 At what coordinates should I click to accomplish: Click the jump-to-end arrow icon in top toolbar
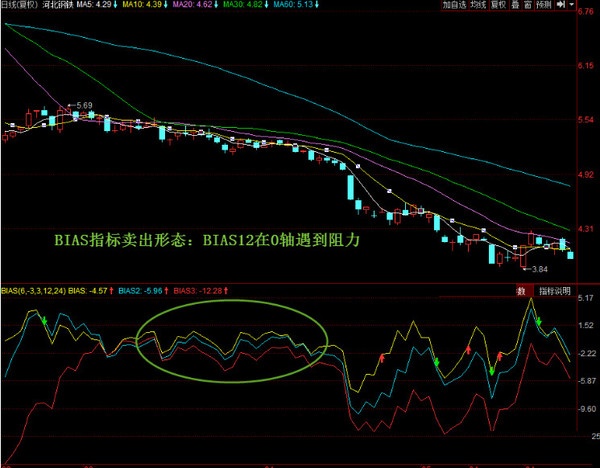561,5
